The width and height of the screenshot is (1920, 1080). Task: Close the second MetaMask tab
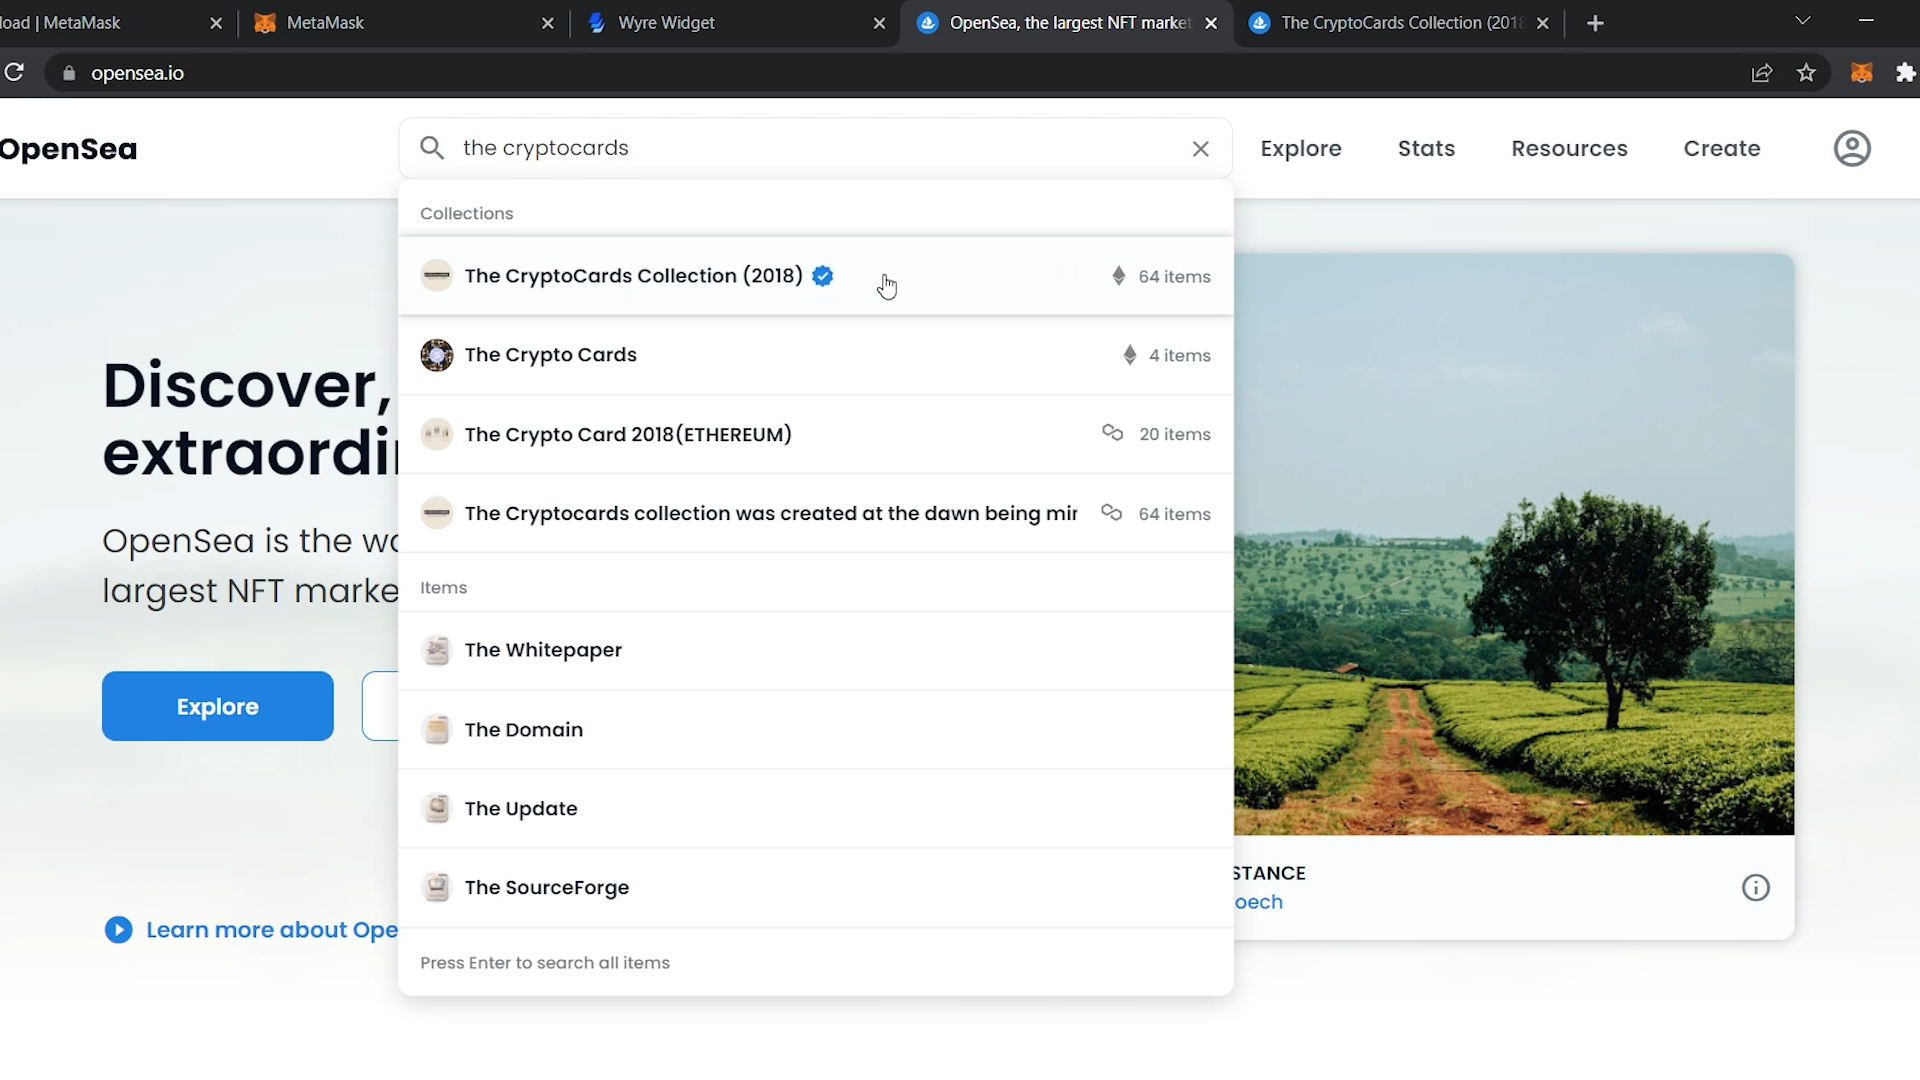coord(547,23)
